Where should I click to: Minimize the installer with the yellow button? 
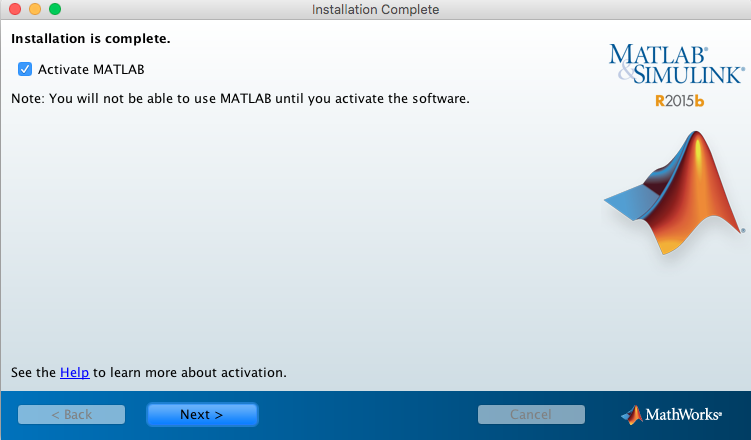coord(33,9)
